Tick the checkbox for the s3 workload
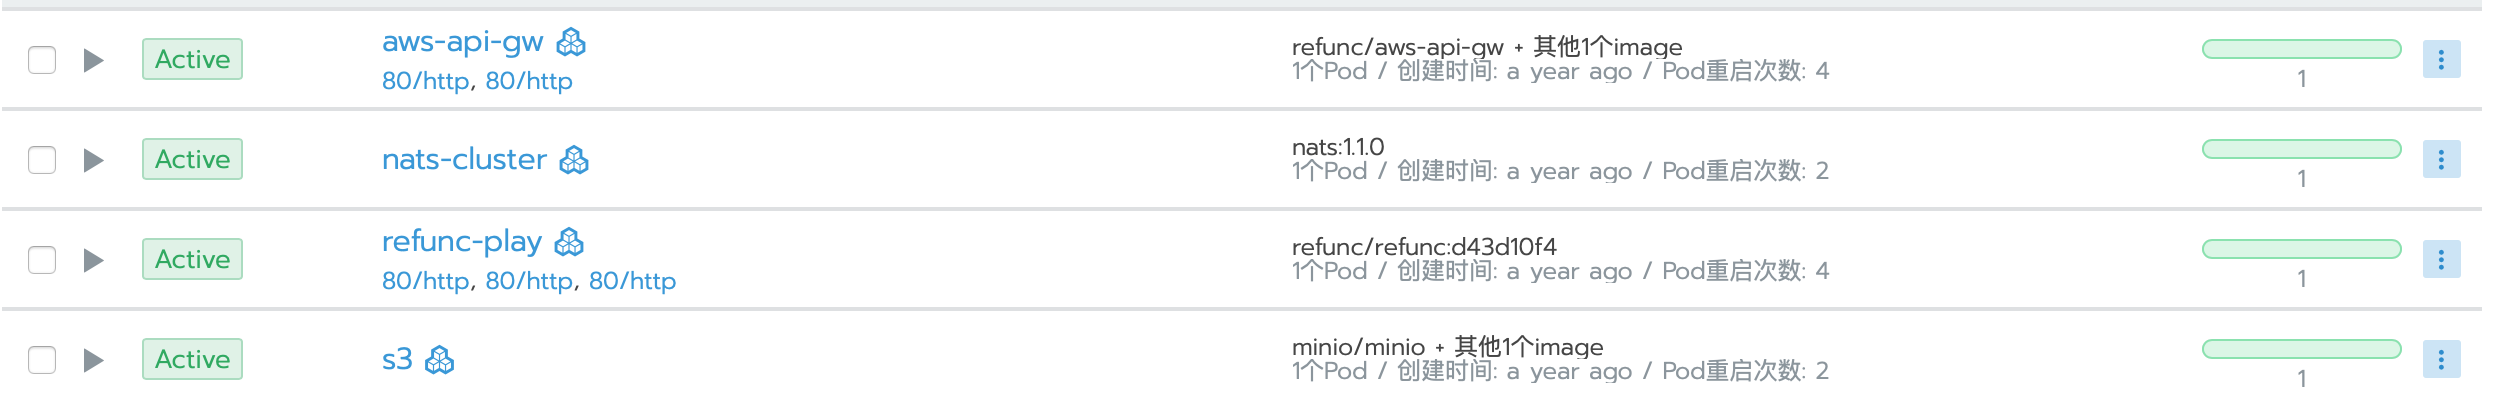This screenshot has width=2520, height=402. coord(42,360)
